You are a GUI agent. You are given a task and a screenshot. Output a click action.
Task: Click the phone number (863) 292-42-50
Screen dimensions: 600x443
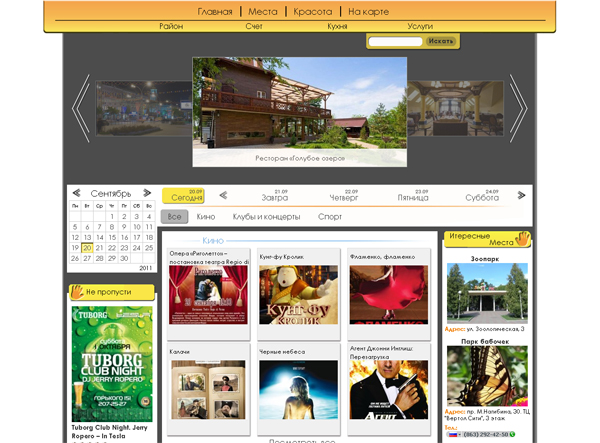[486, 434]
